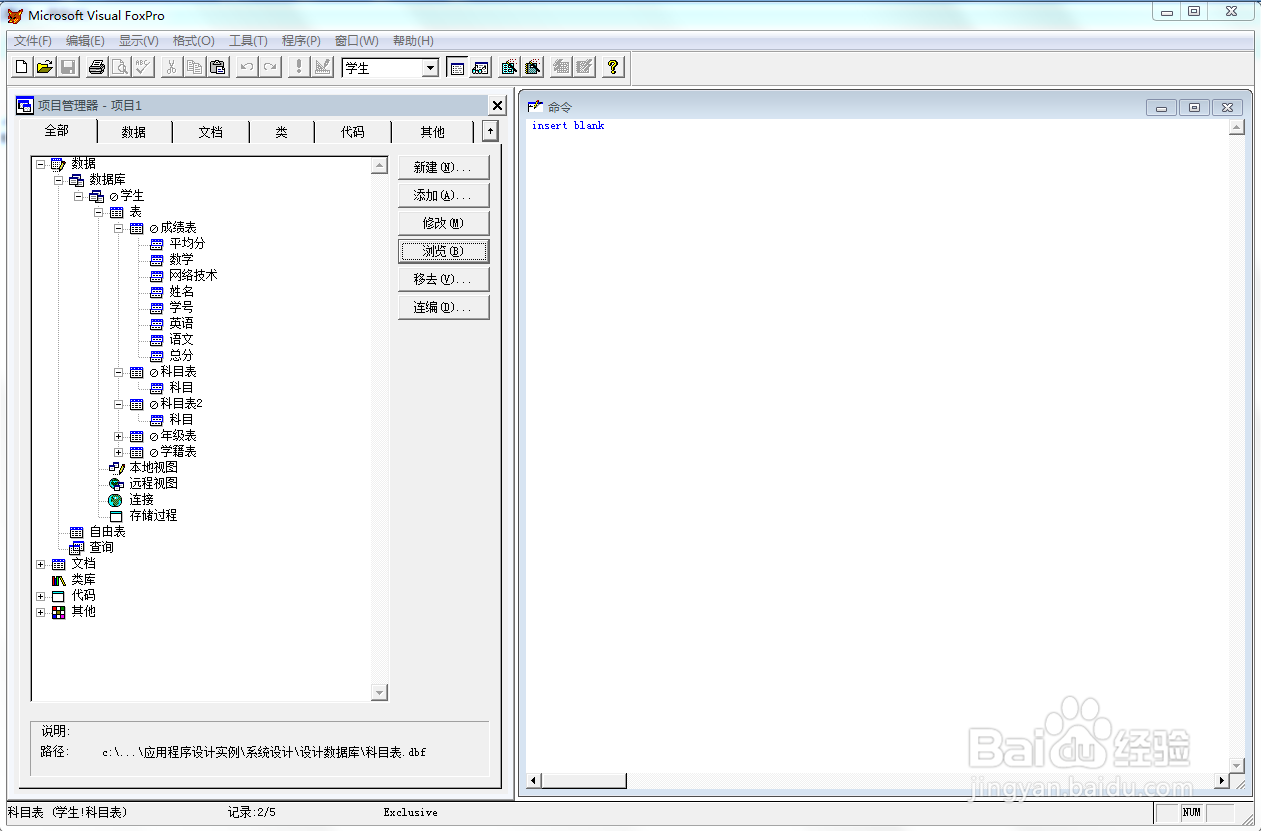
Task: Click the Paste clipboard toolbar icon
Action: click(x=218, y=67)
